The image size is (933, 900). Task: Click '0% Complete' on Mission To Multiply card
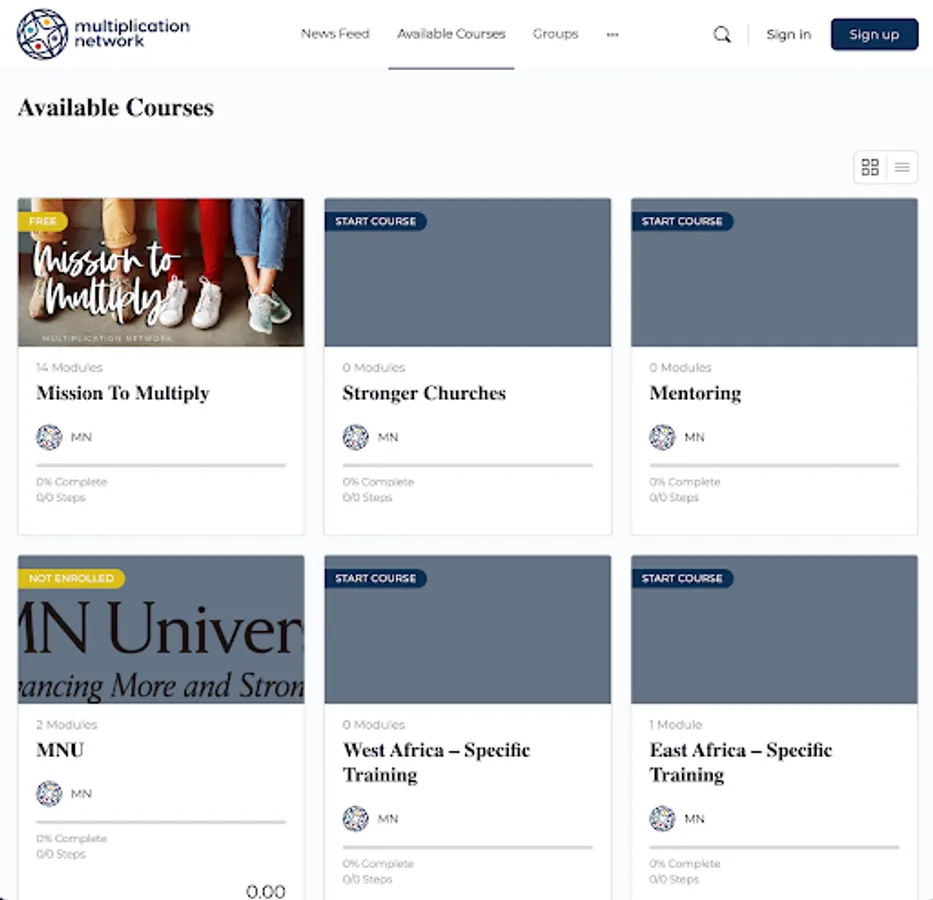pyautogui.click(x=72, y=482)
